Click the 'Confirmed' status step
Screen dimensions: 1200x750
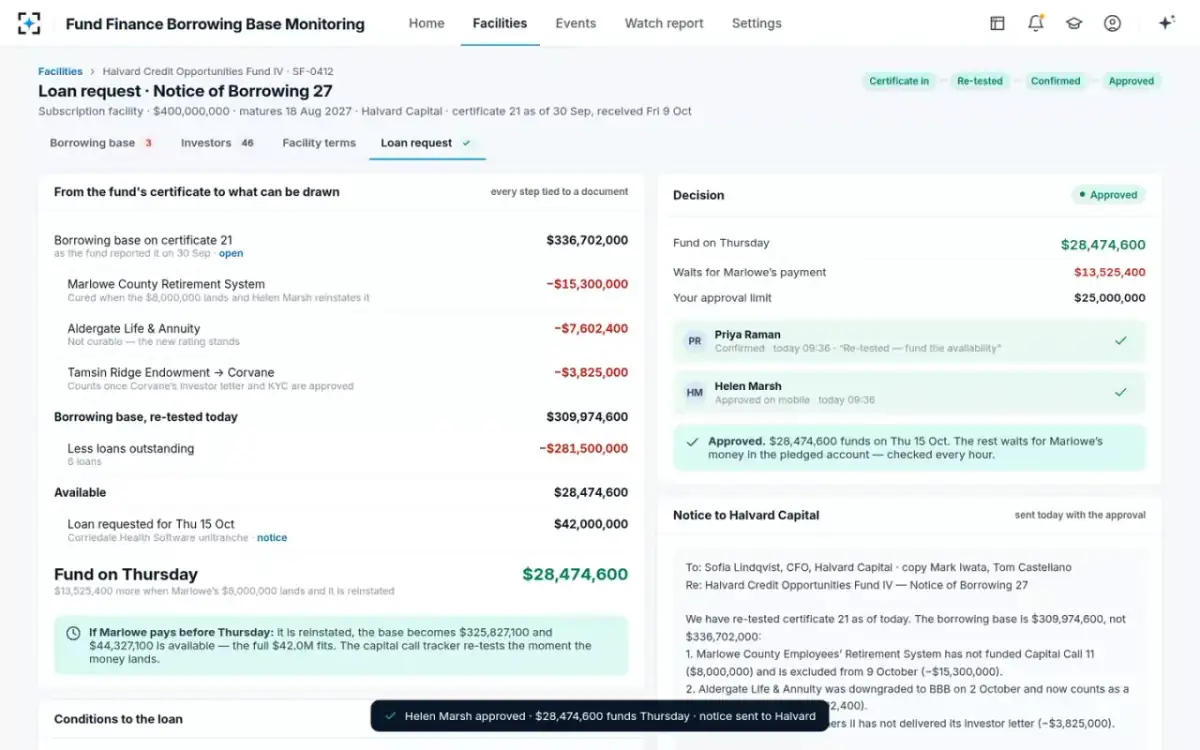tap(1056, 81)
